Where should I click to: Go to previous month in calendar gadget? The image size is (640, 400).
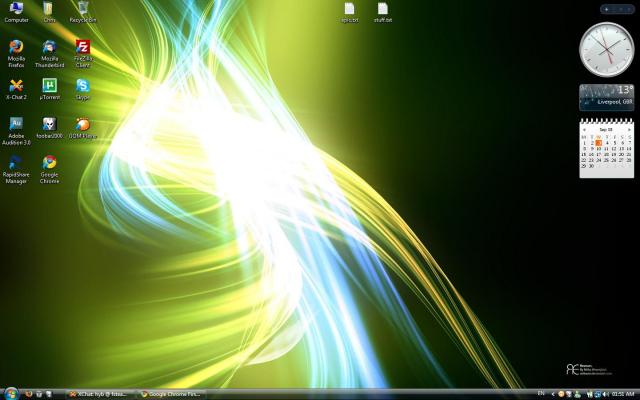pos(584,130)
